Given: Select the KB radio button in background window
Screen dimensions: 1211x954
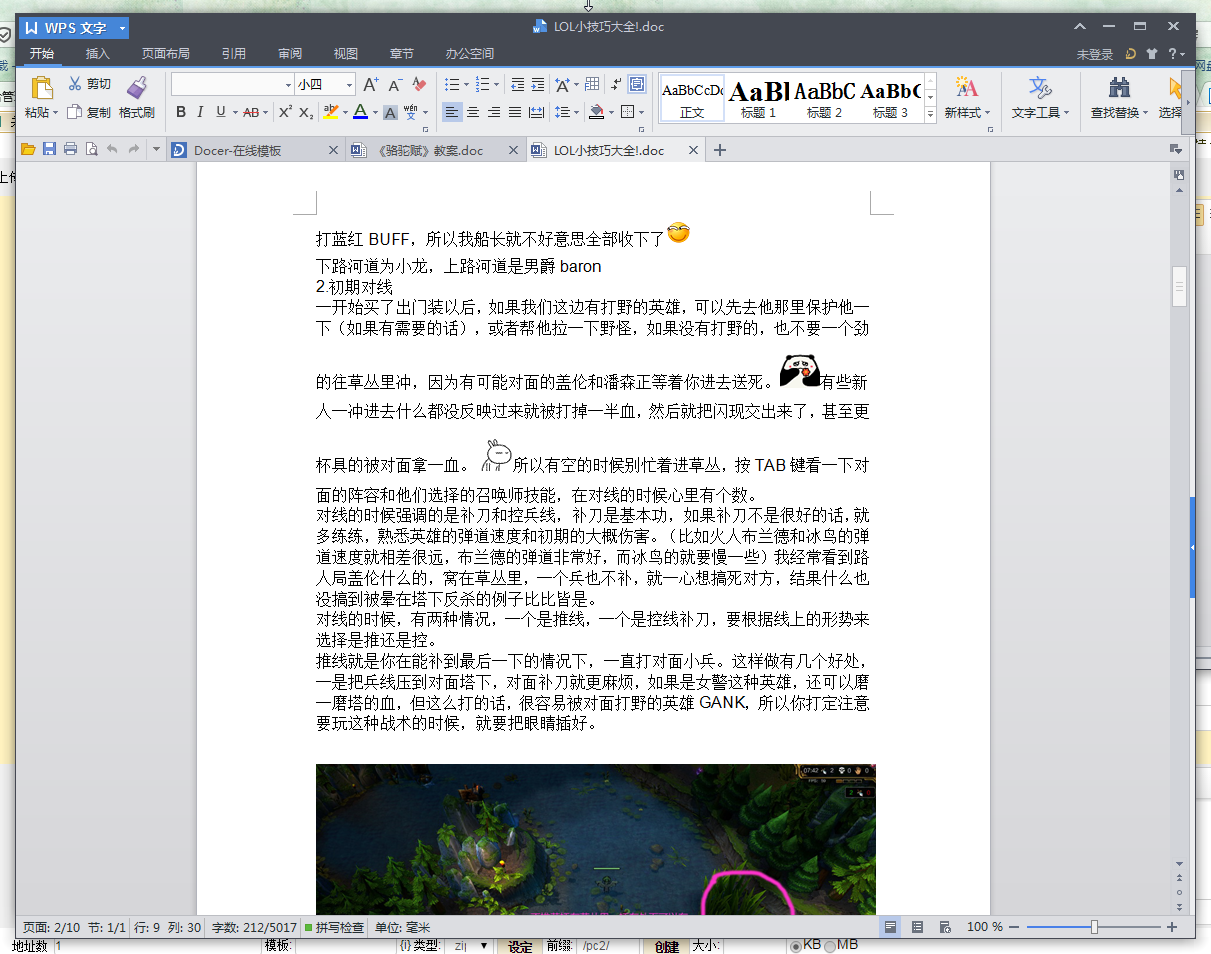Looking at the screenshot, I should (x=796, y=946).
